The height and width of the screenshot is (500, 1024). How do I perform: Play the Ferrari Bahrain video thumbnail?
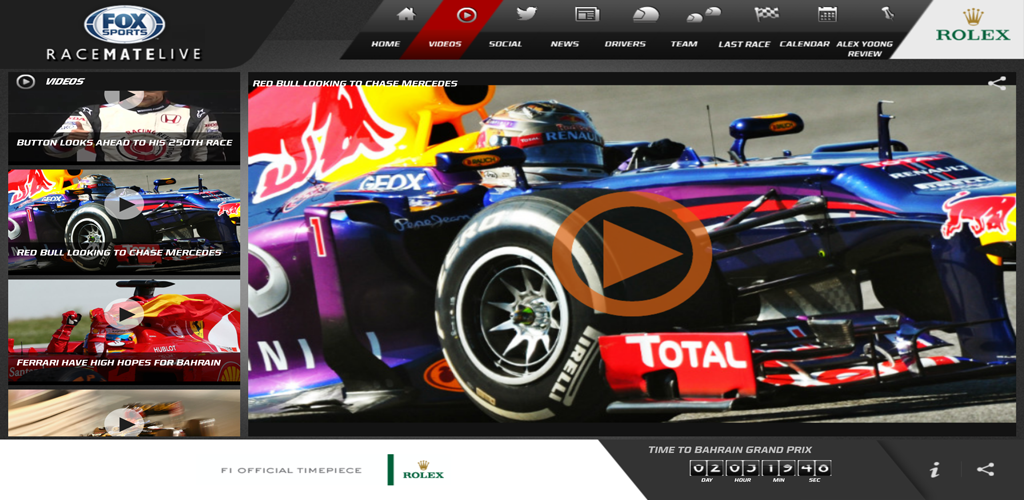[x=124, y=315]
